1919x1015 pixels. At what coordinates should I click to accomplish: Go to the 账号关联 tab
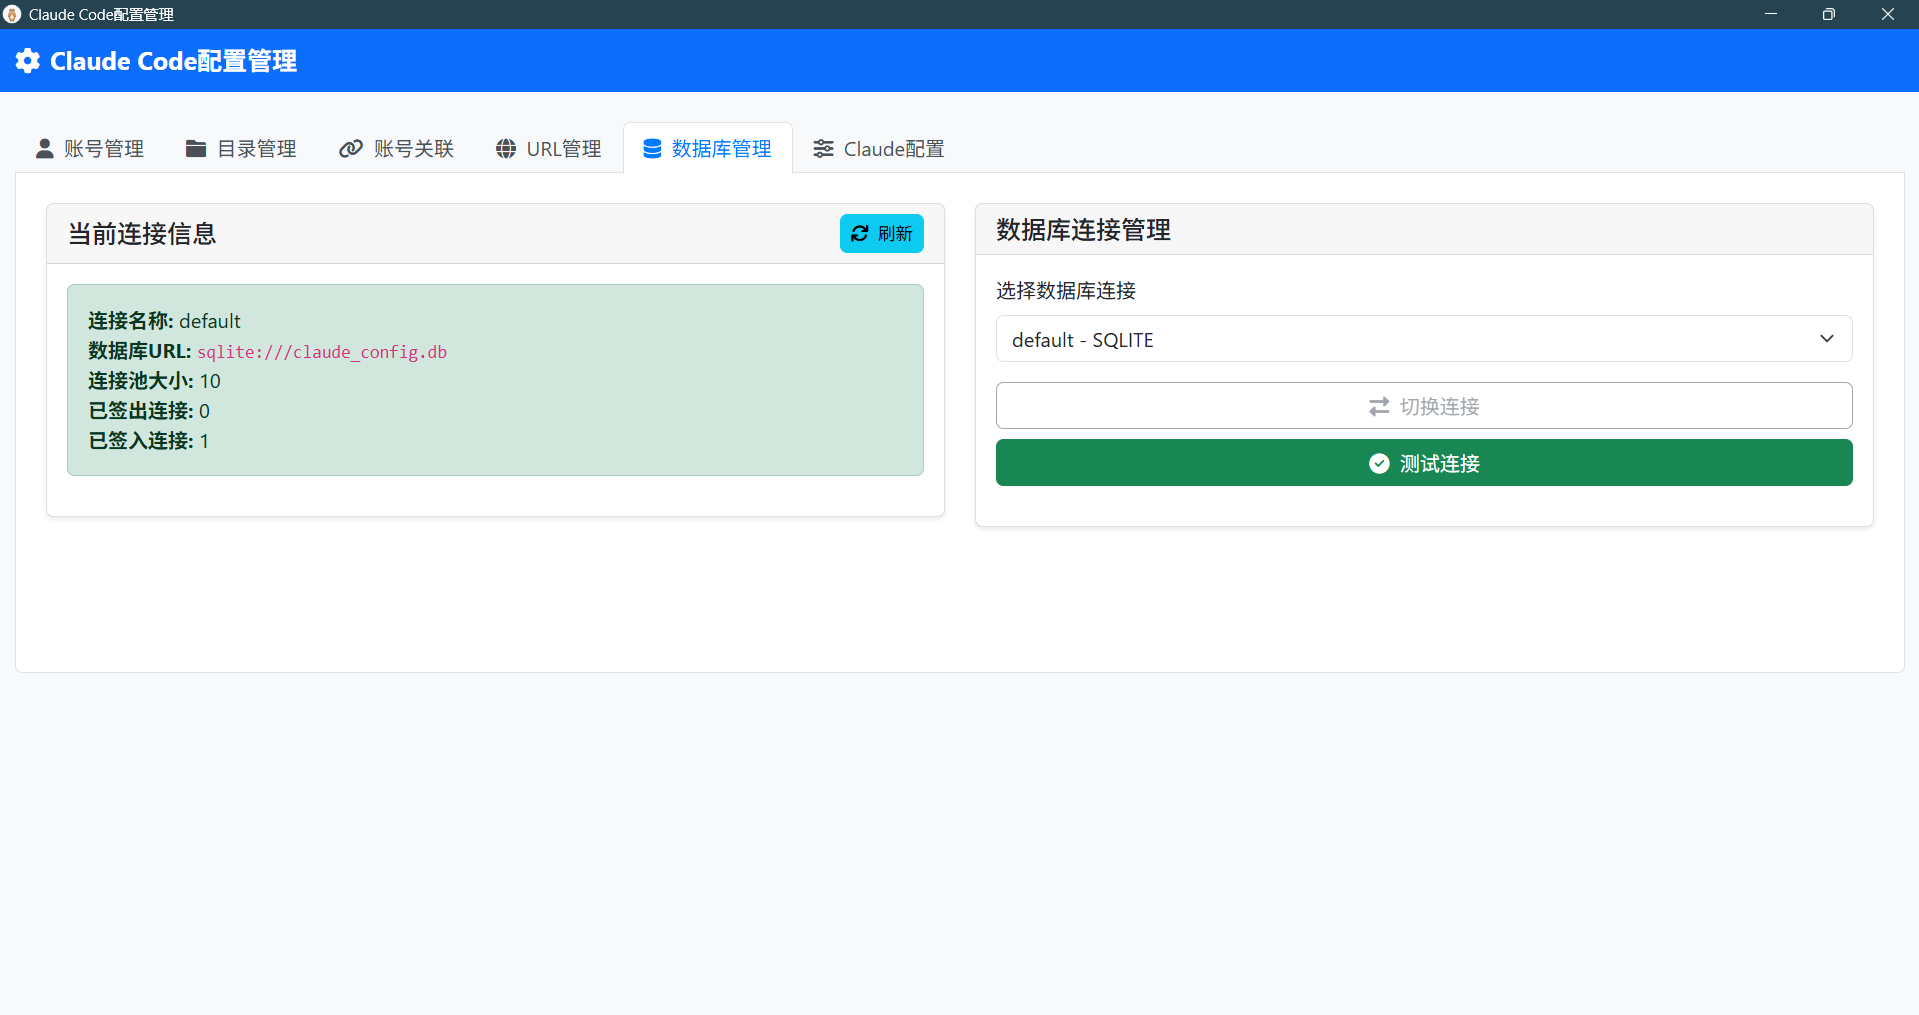tap(397, 149)
